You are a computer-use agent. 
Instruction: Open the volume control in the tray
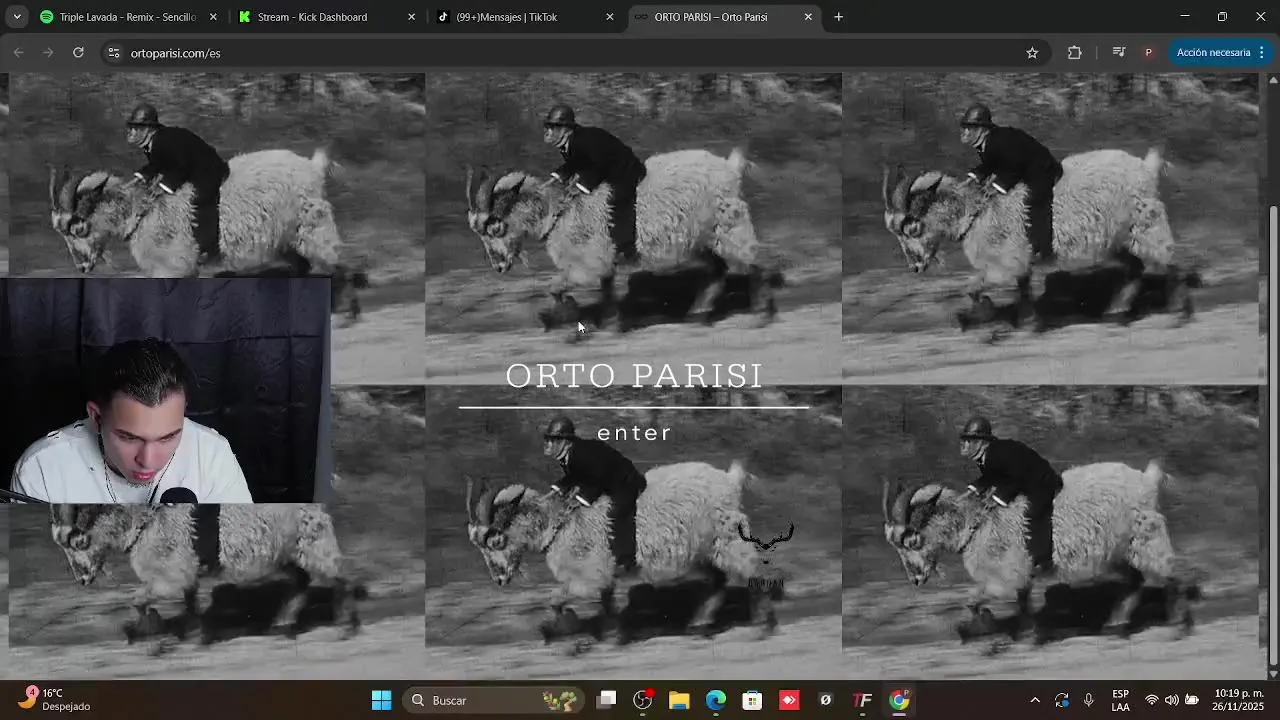tap(1172, 700)
